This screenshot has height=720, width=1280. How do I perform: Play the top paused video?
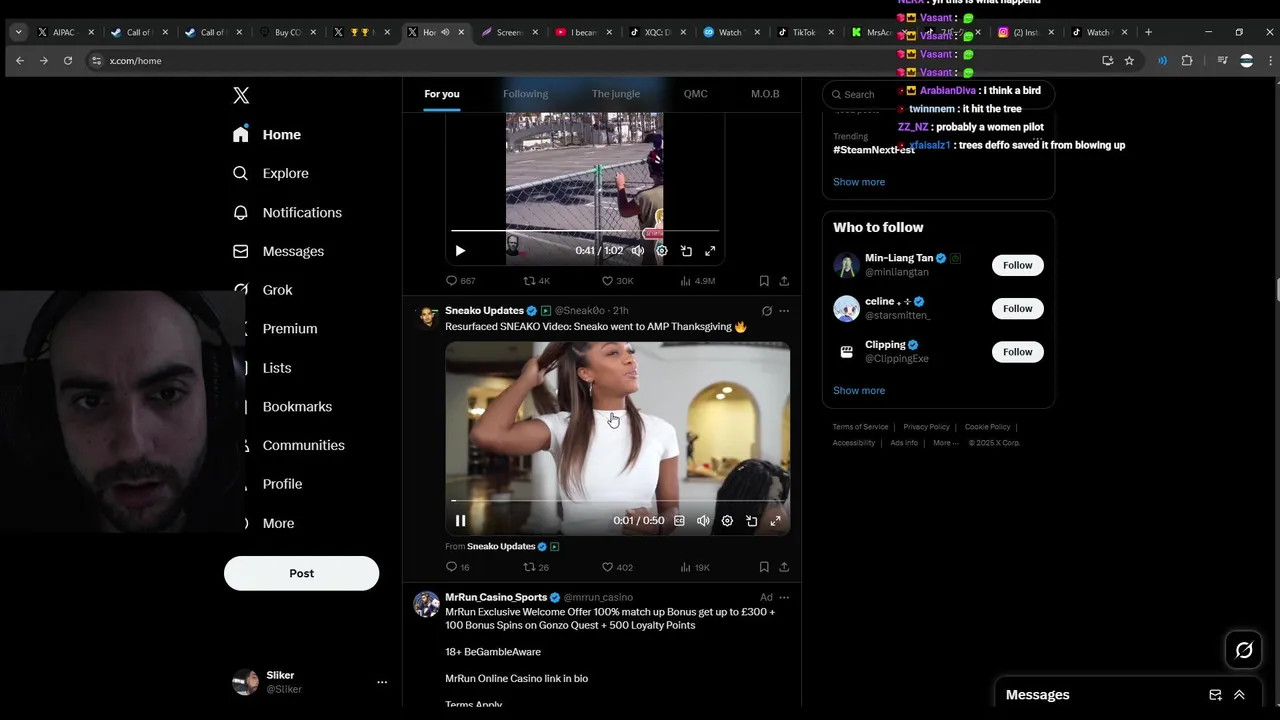click(x=460, y=251)
